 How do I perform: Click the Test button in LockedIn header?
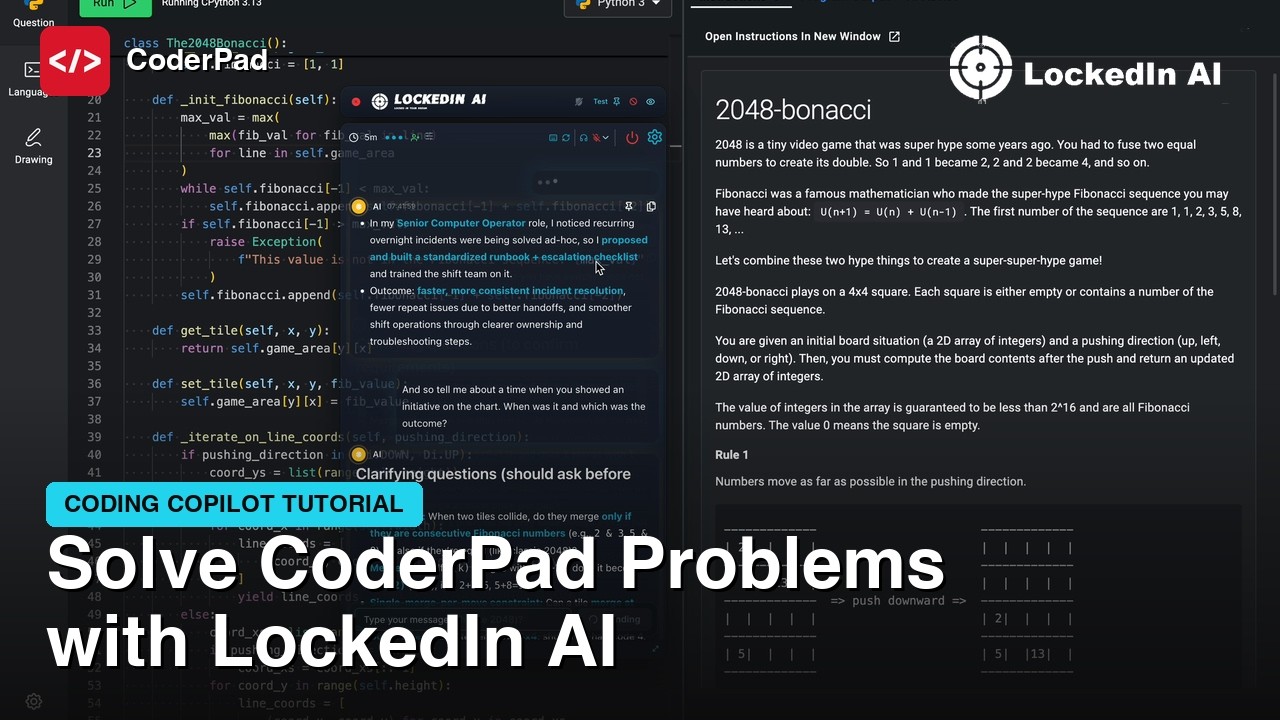[600, 102]
